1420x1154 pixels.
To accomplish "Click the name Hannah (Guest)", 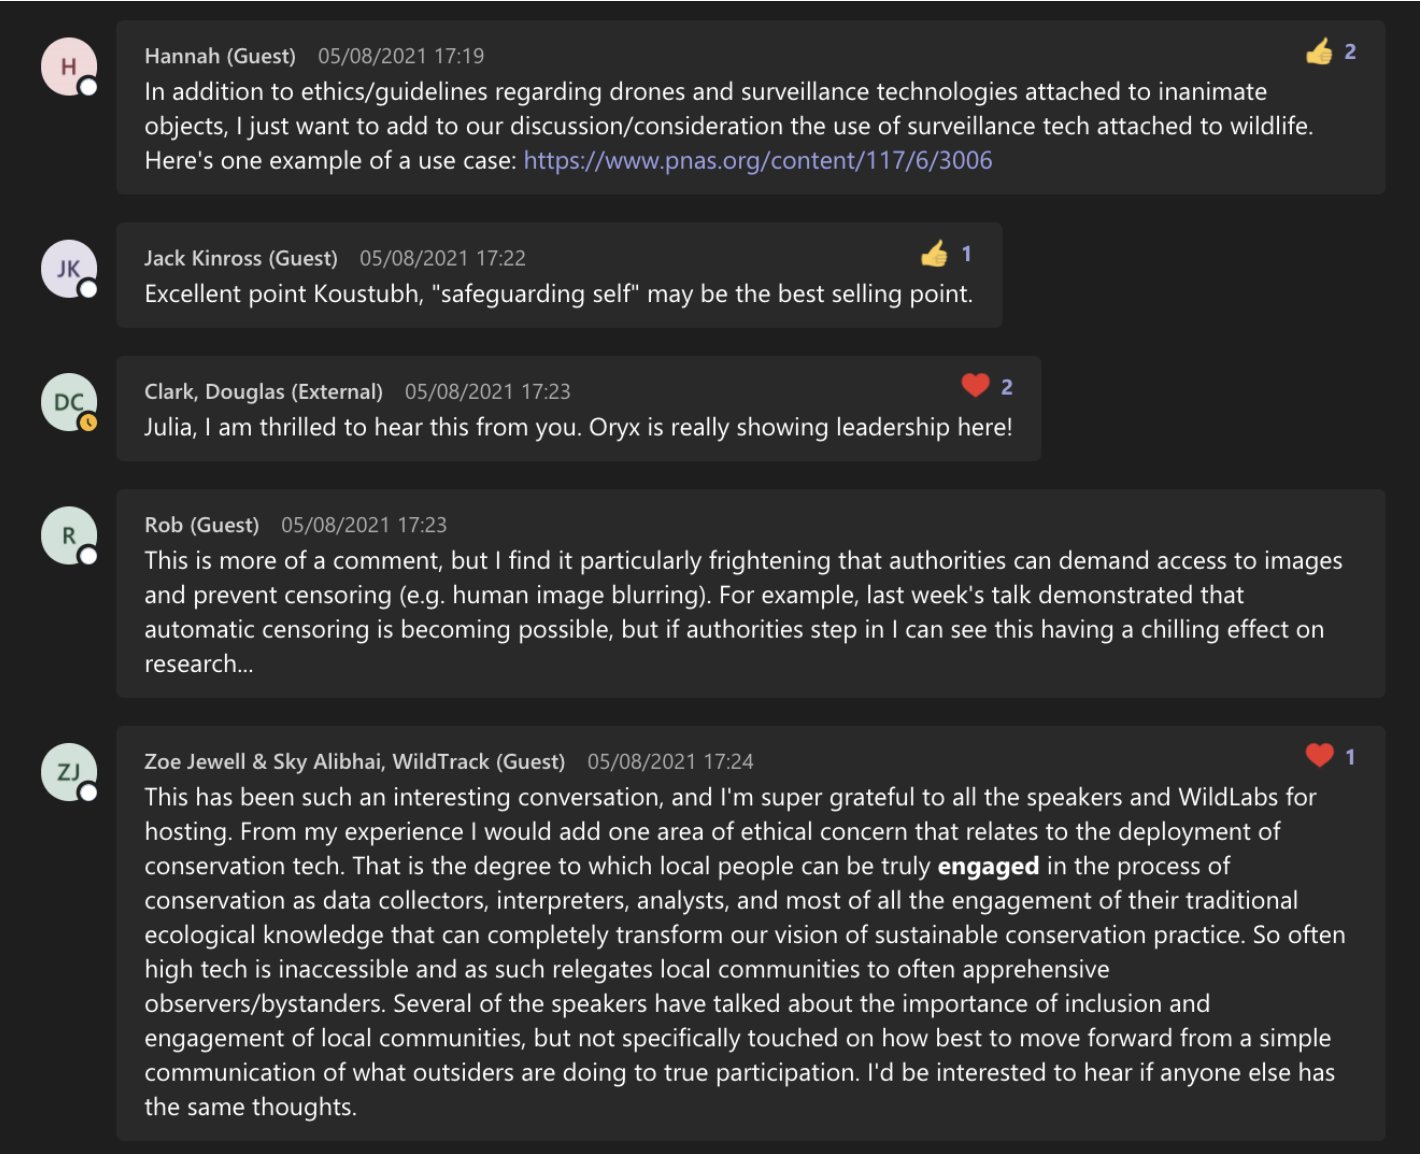I will click(x=220, y=56).
